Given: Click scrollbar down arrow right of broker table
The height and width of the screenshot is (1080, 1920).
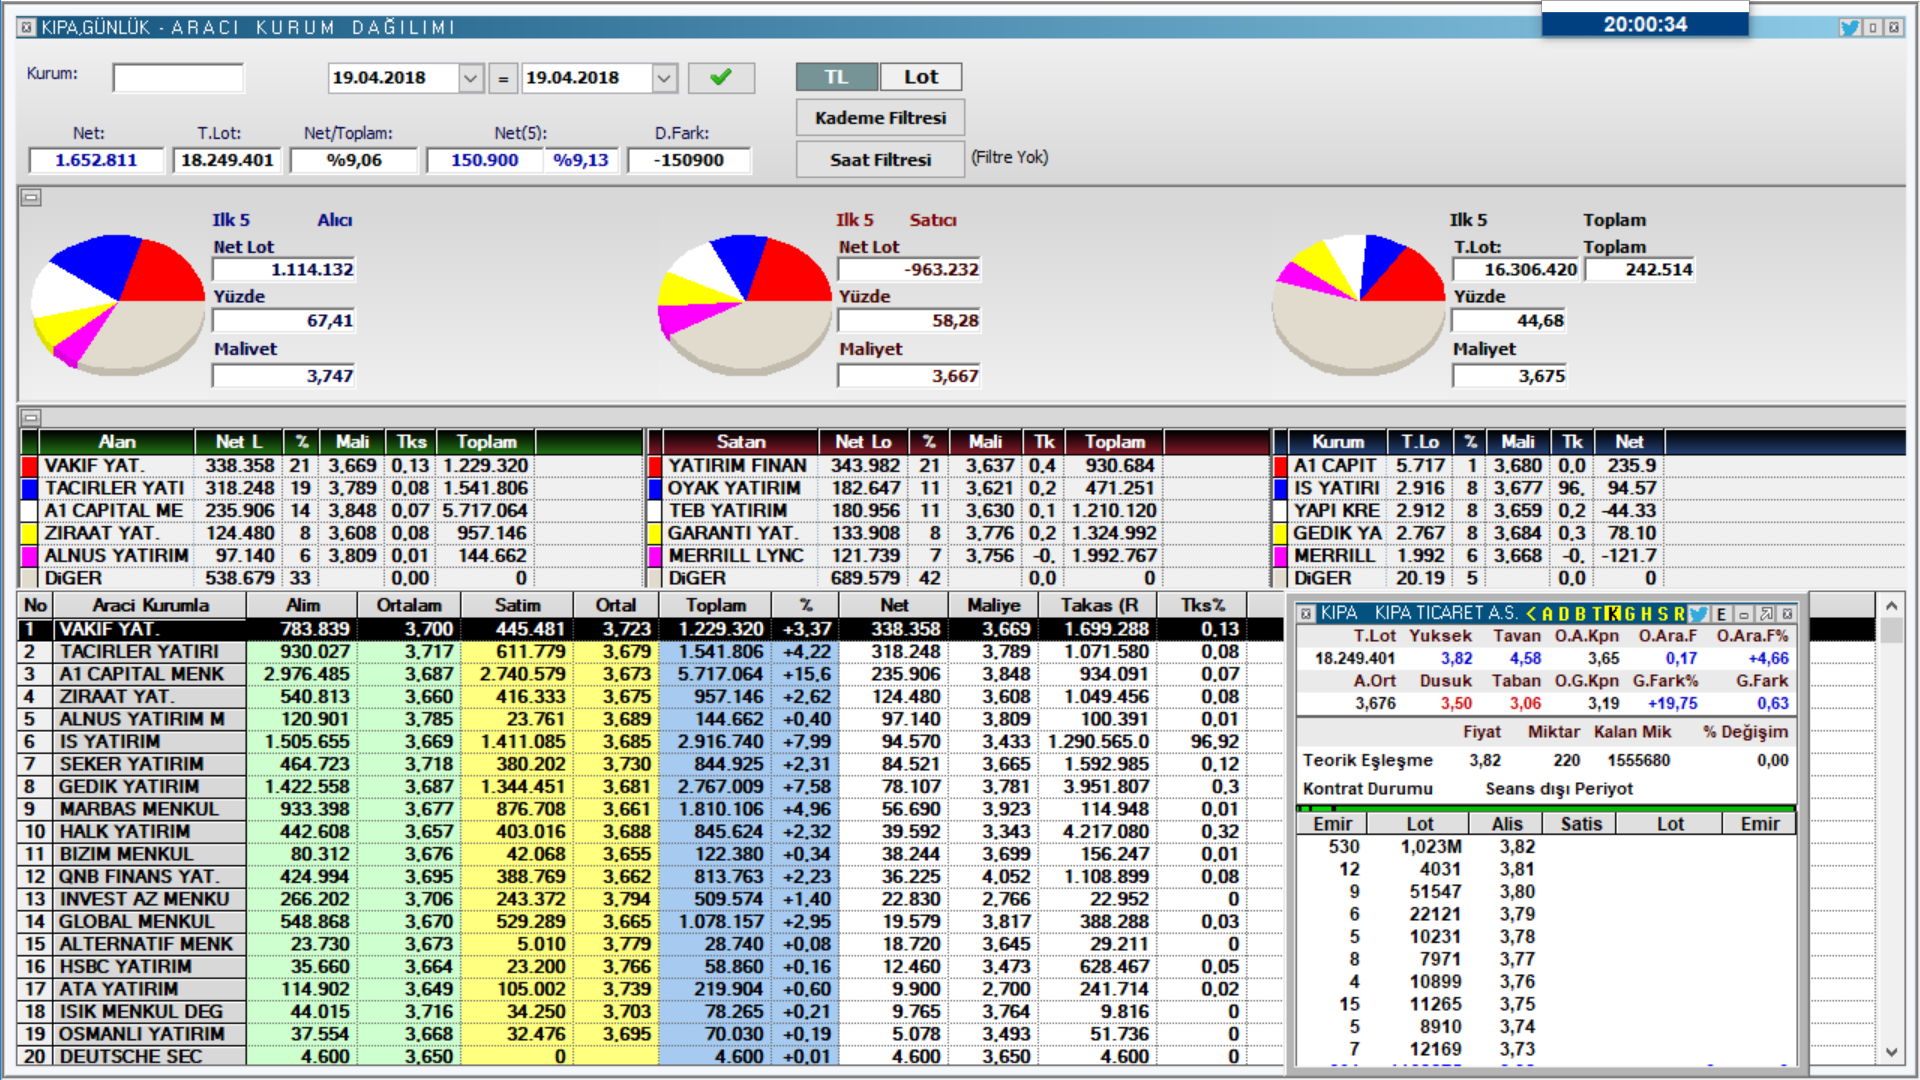Looking at the screenshot, I should pyautogui.click(x=1891, y=1052).
